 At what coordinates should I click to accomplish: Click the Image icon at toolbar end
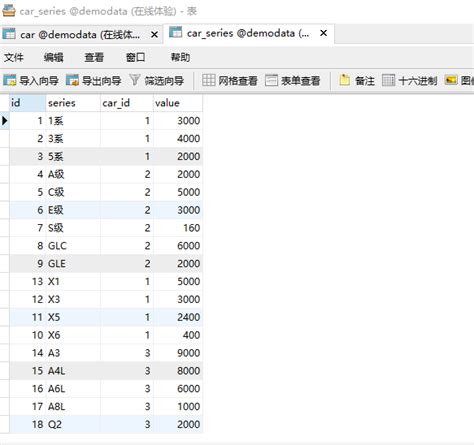pos(451,80)
